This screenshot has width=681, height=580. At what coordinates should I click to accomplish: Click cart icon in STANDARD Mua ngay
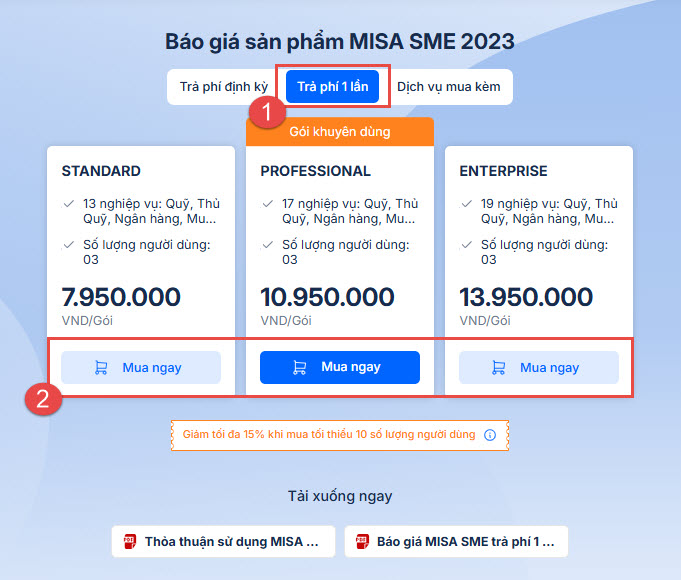pos(101,367)
